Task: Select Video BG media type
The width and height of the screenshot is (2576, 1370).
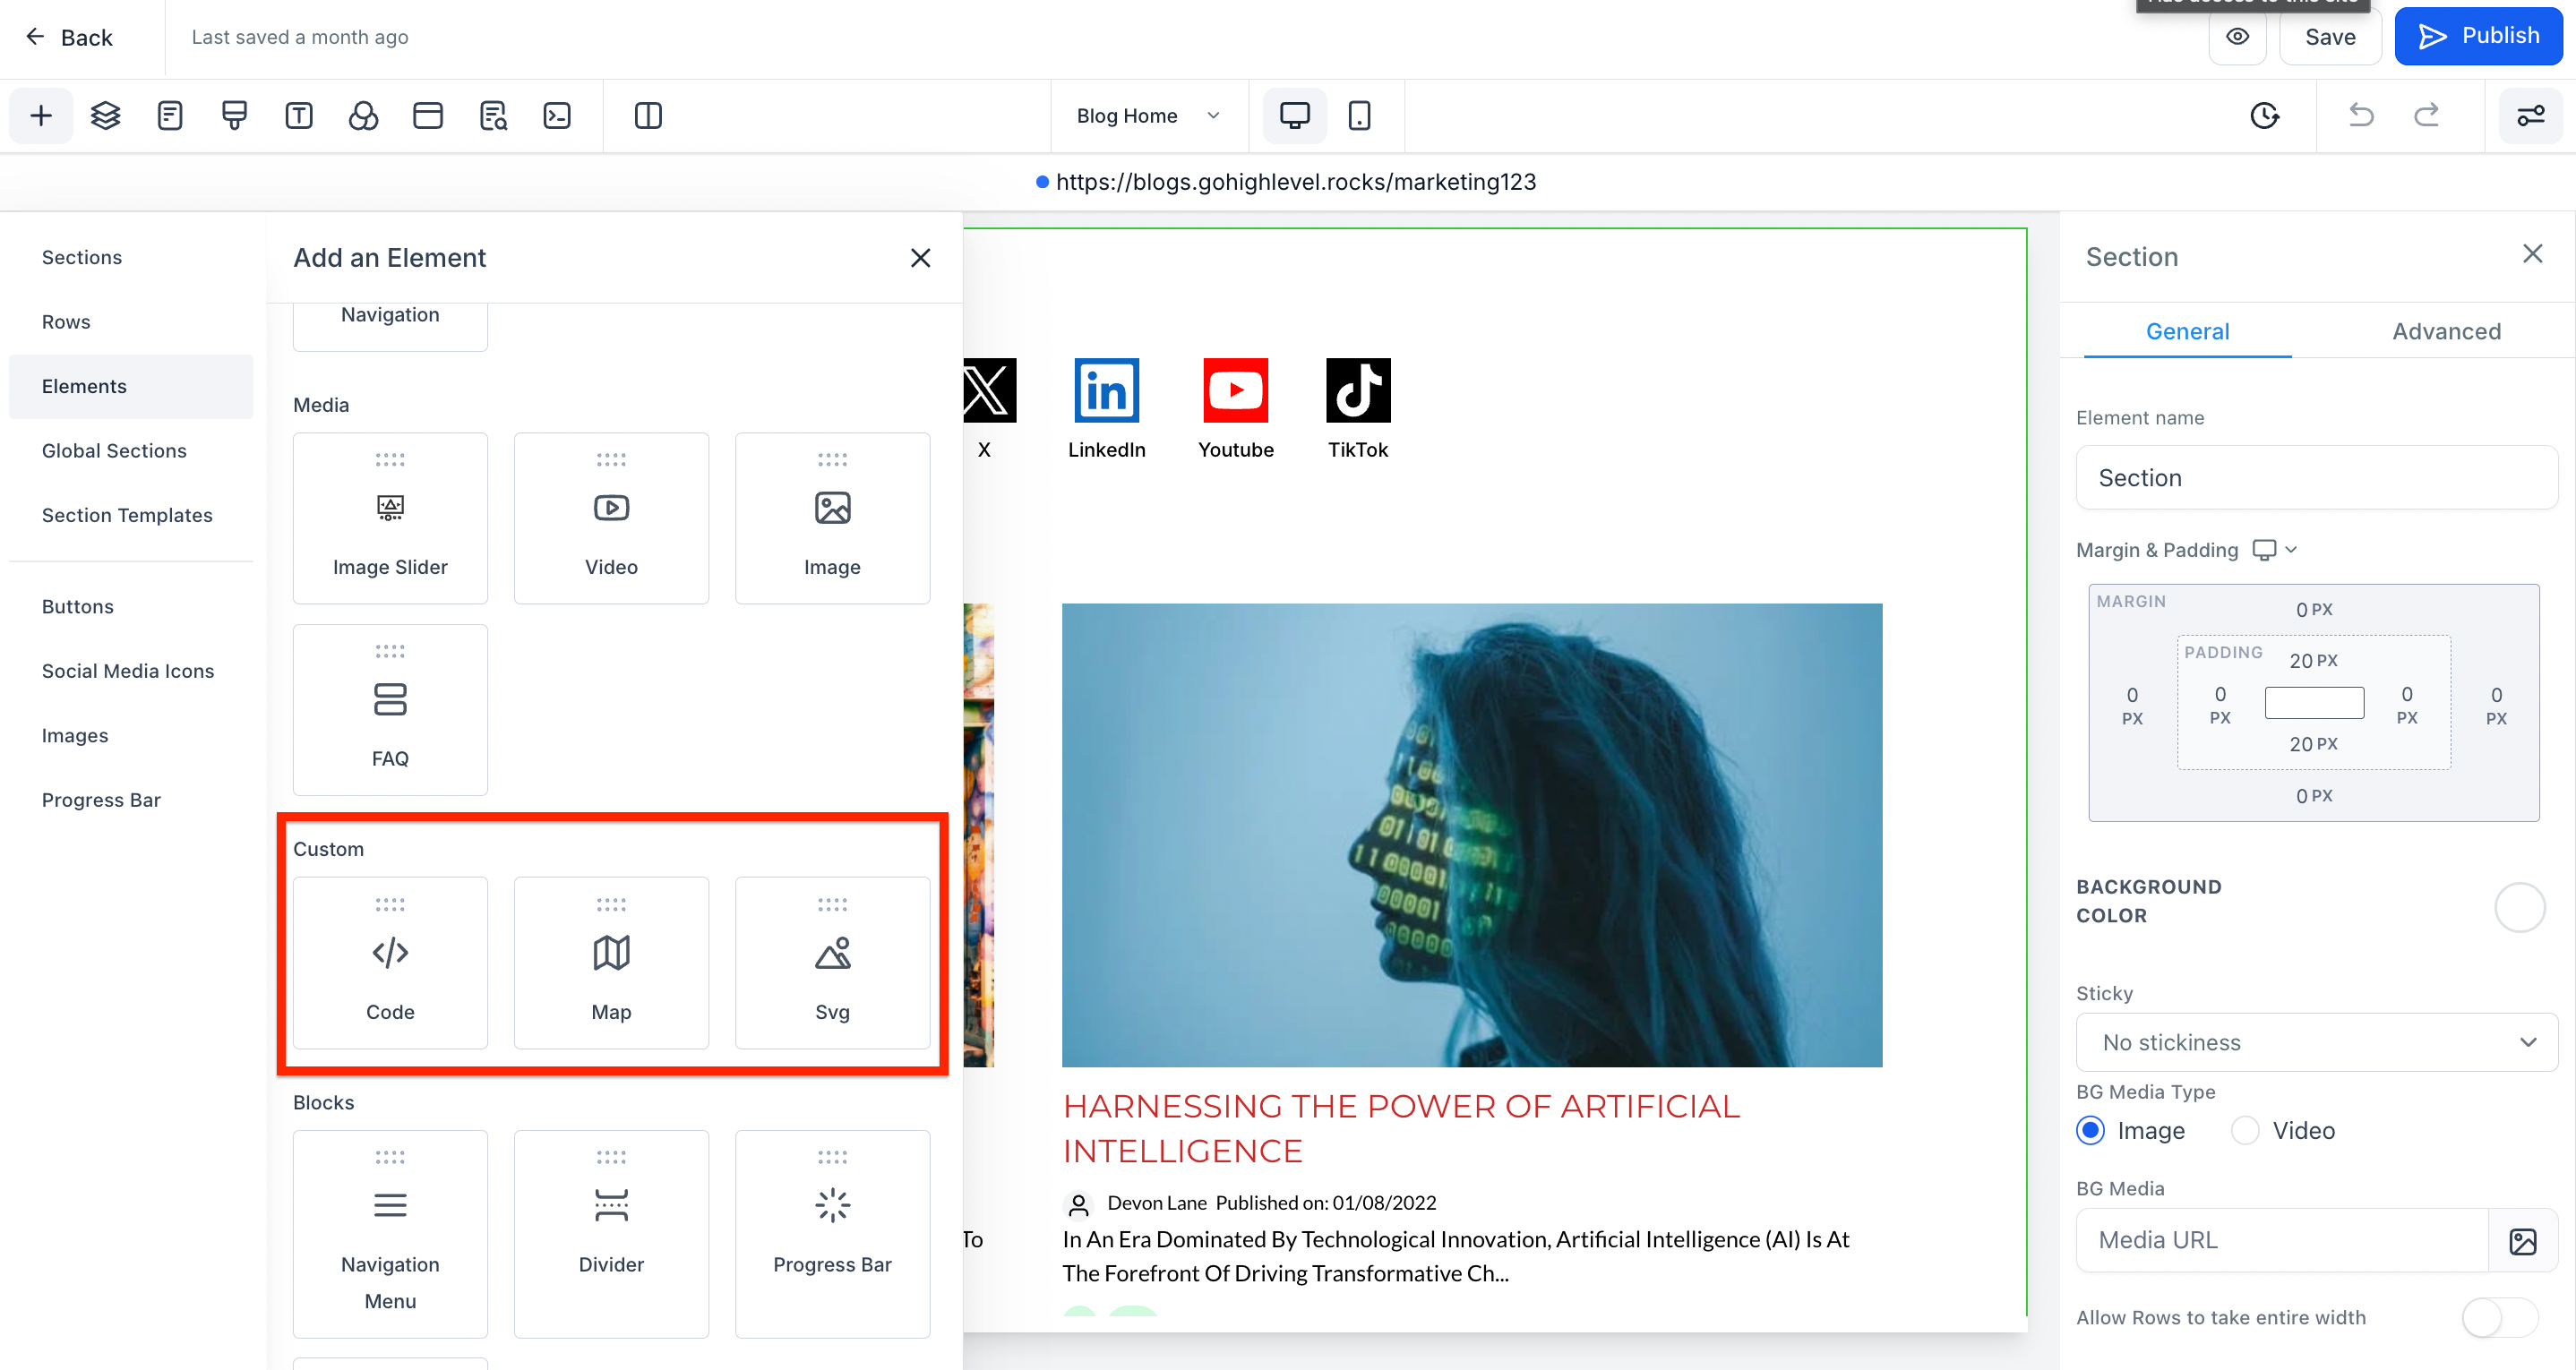Action: (x=2245, y=1131)
